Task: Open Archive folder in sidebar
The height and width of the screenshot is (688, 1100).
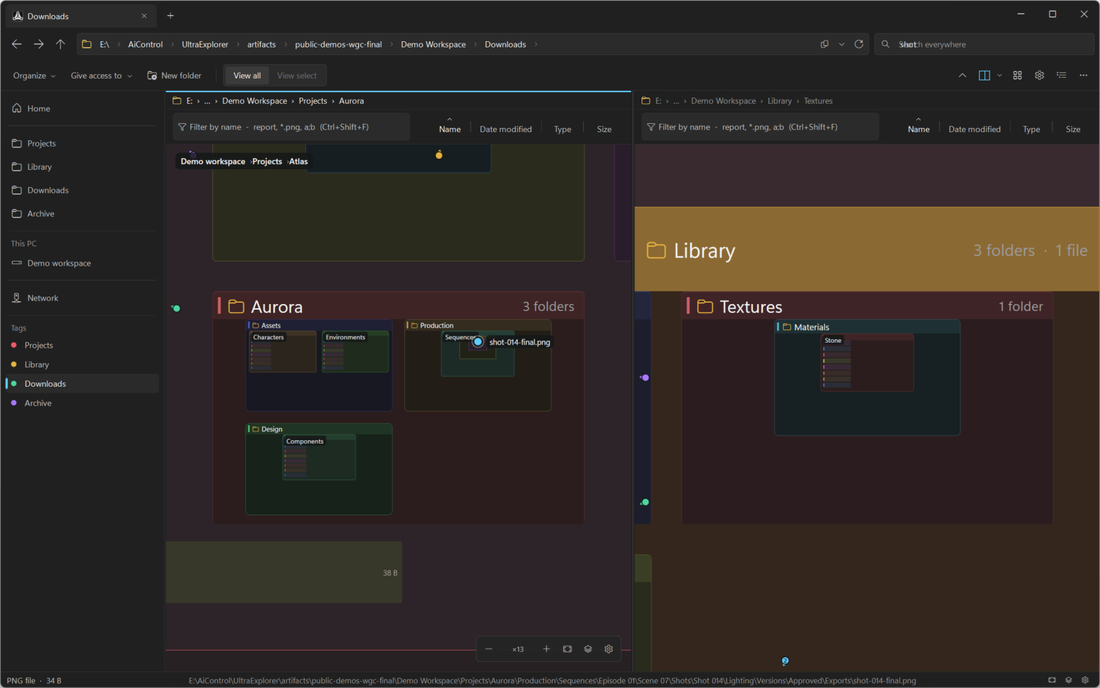Action: pyautogui.click(x=82, y=213)
